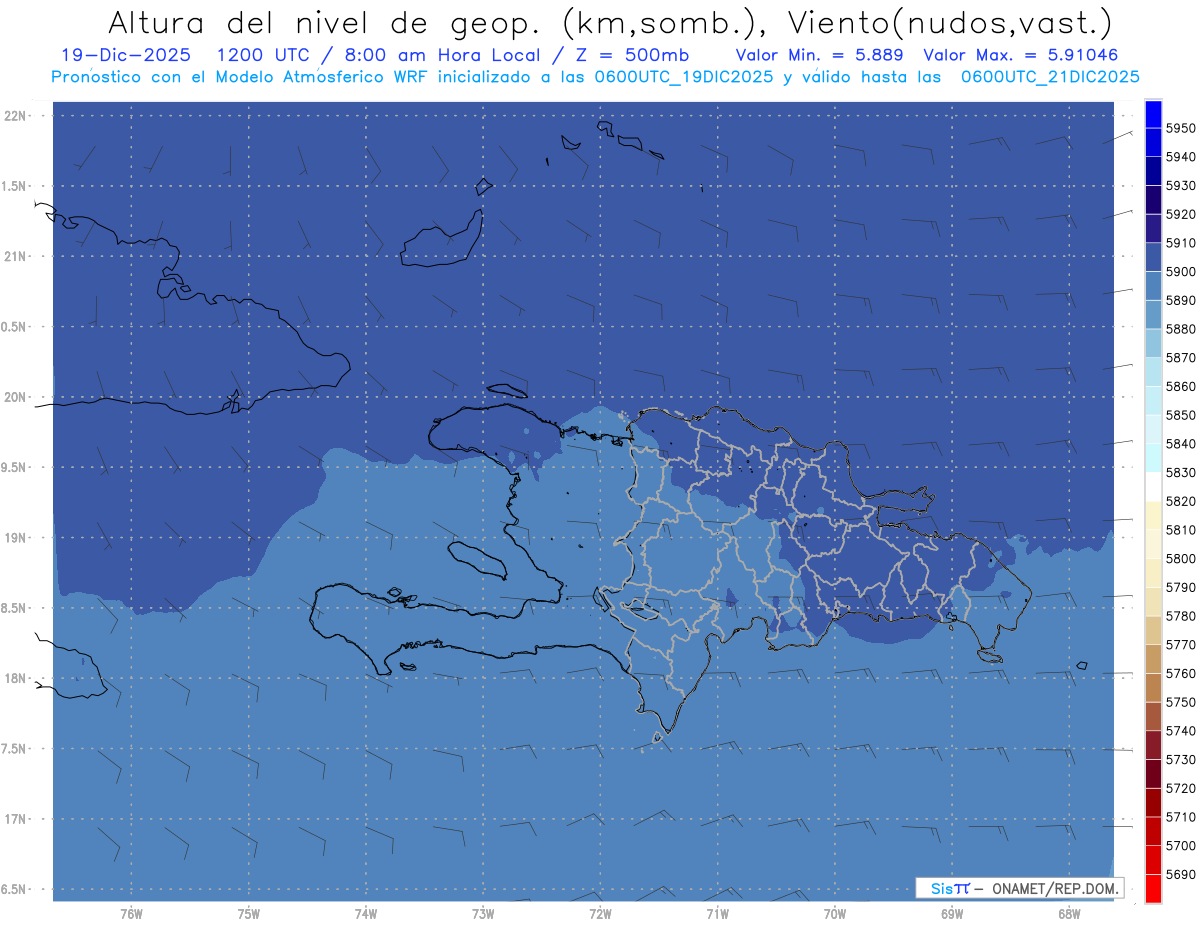Select the 'Z = 500mb' pressure level text
Viewport: 1200px width, 927px height.
tap(632, 55)
